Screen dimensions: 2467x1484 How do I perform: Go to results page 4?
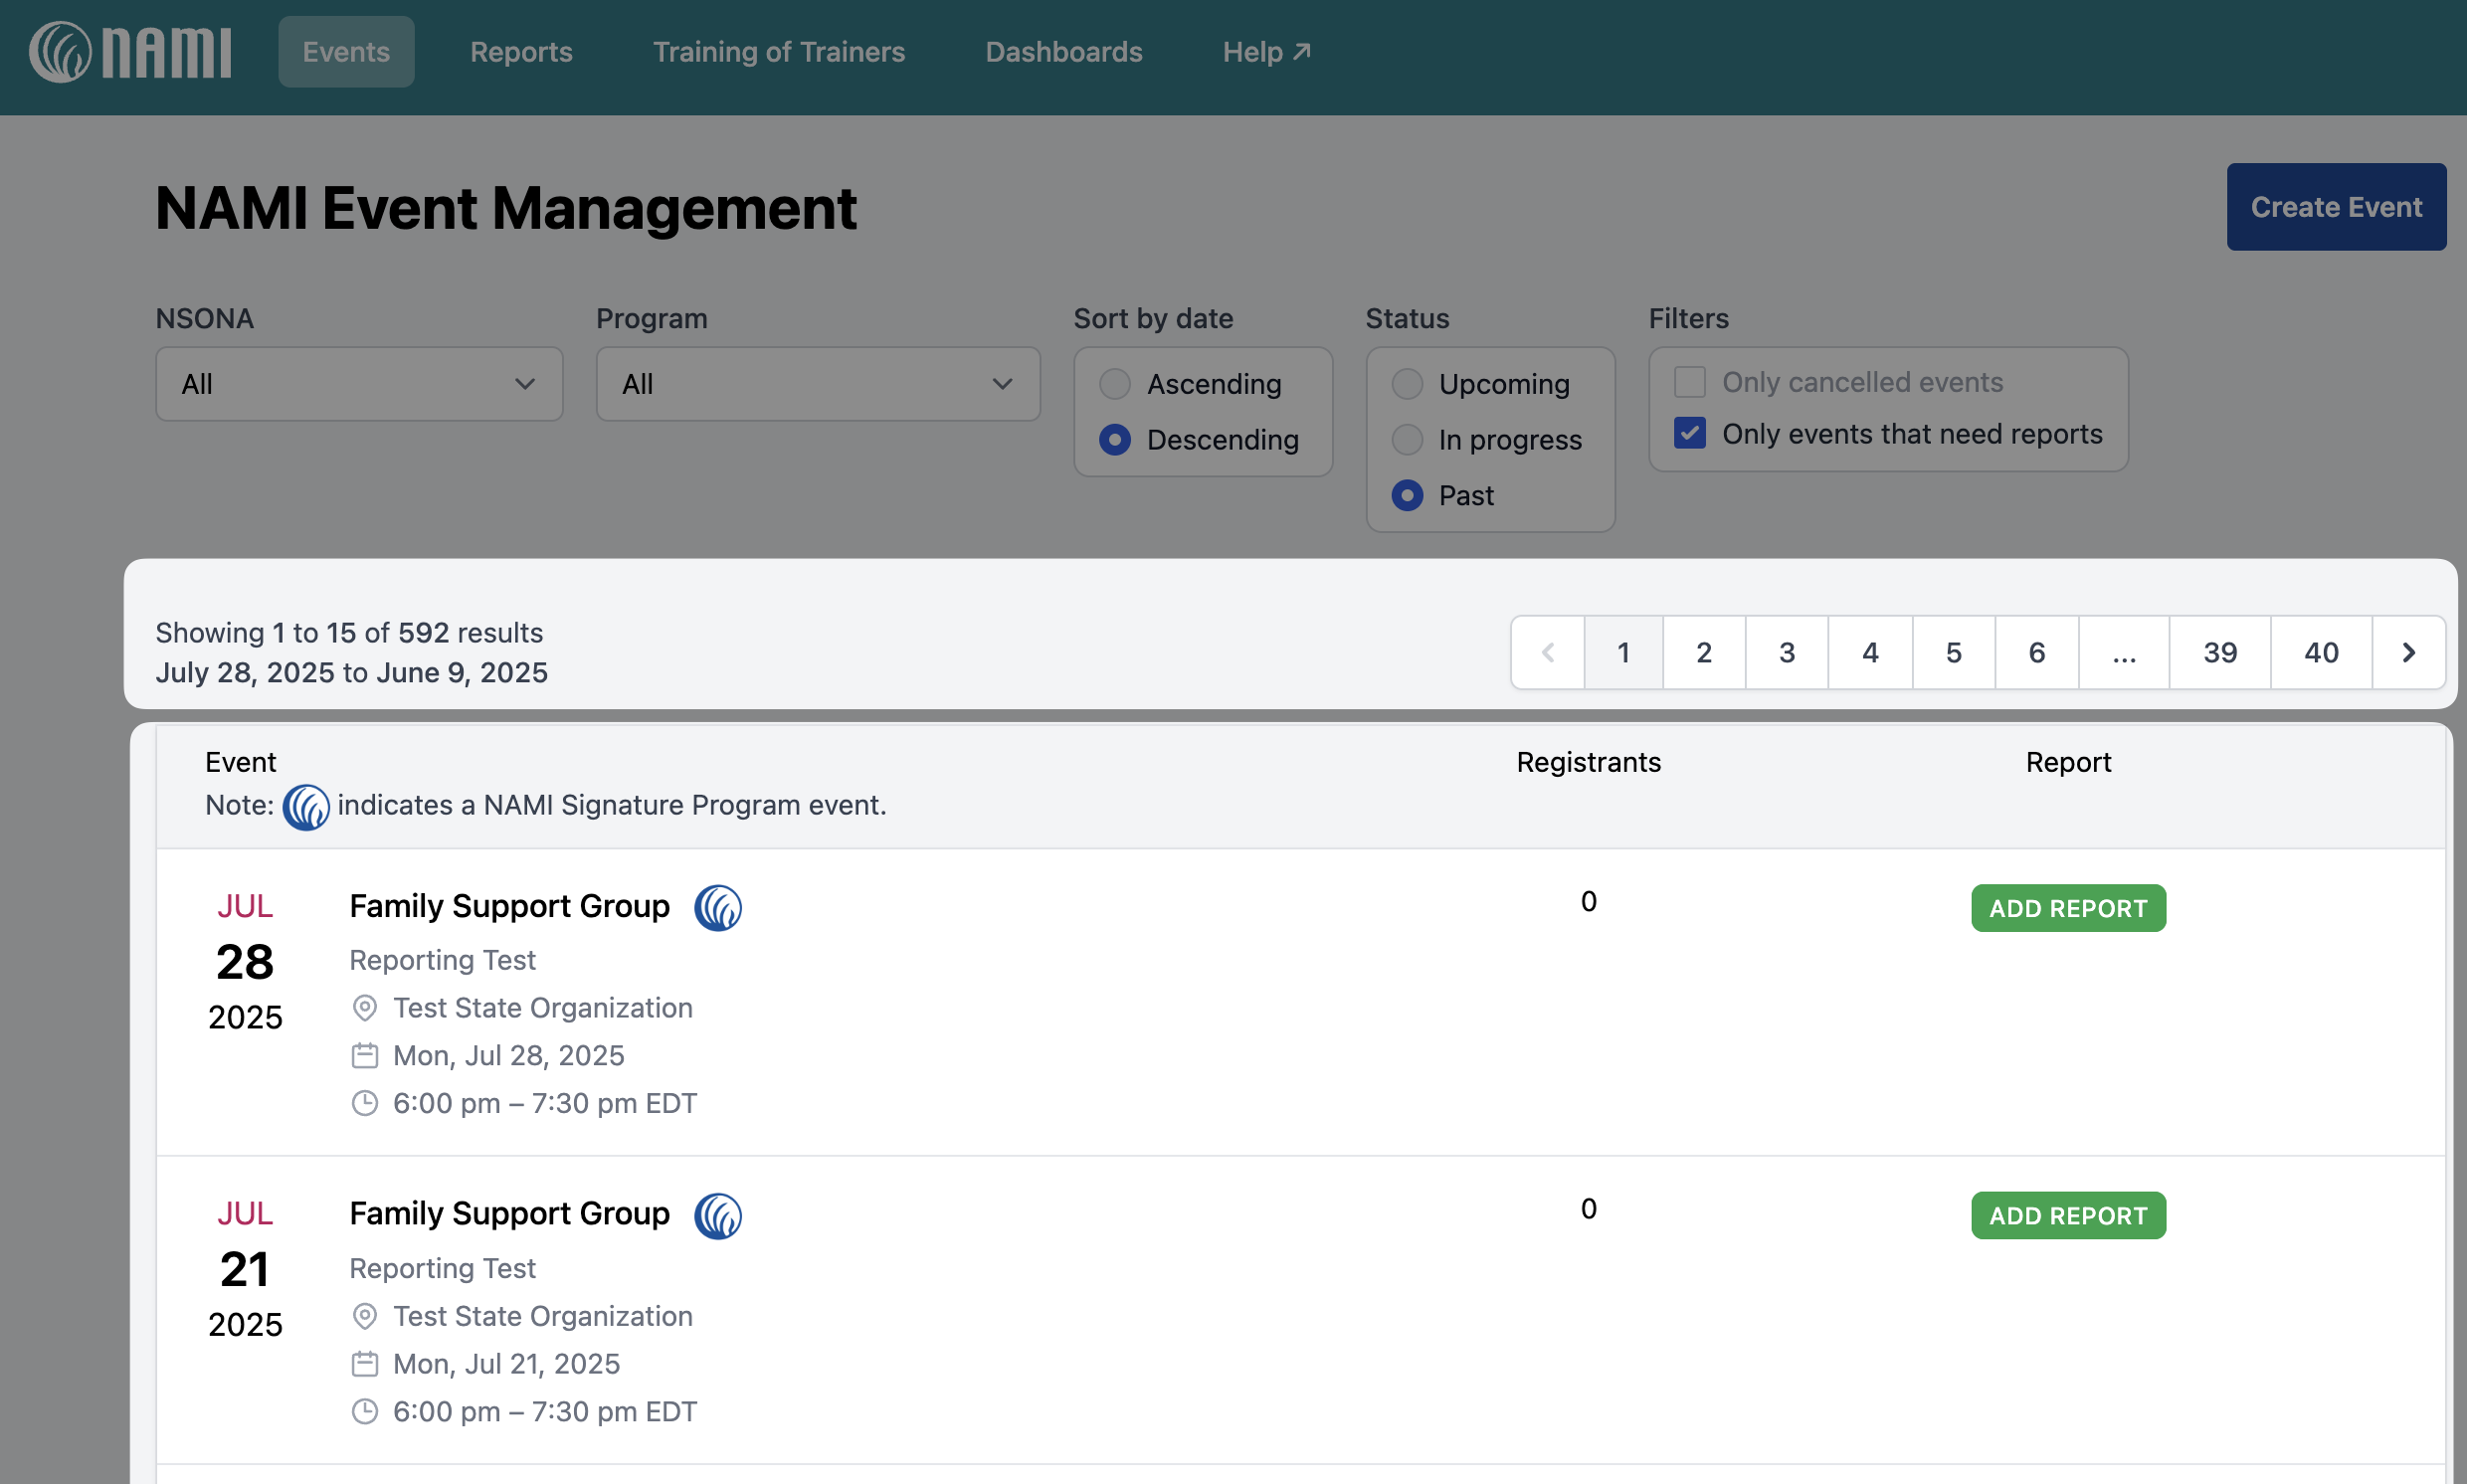click(1870, 653)
